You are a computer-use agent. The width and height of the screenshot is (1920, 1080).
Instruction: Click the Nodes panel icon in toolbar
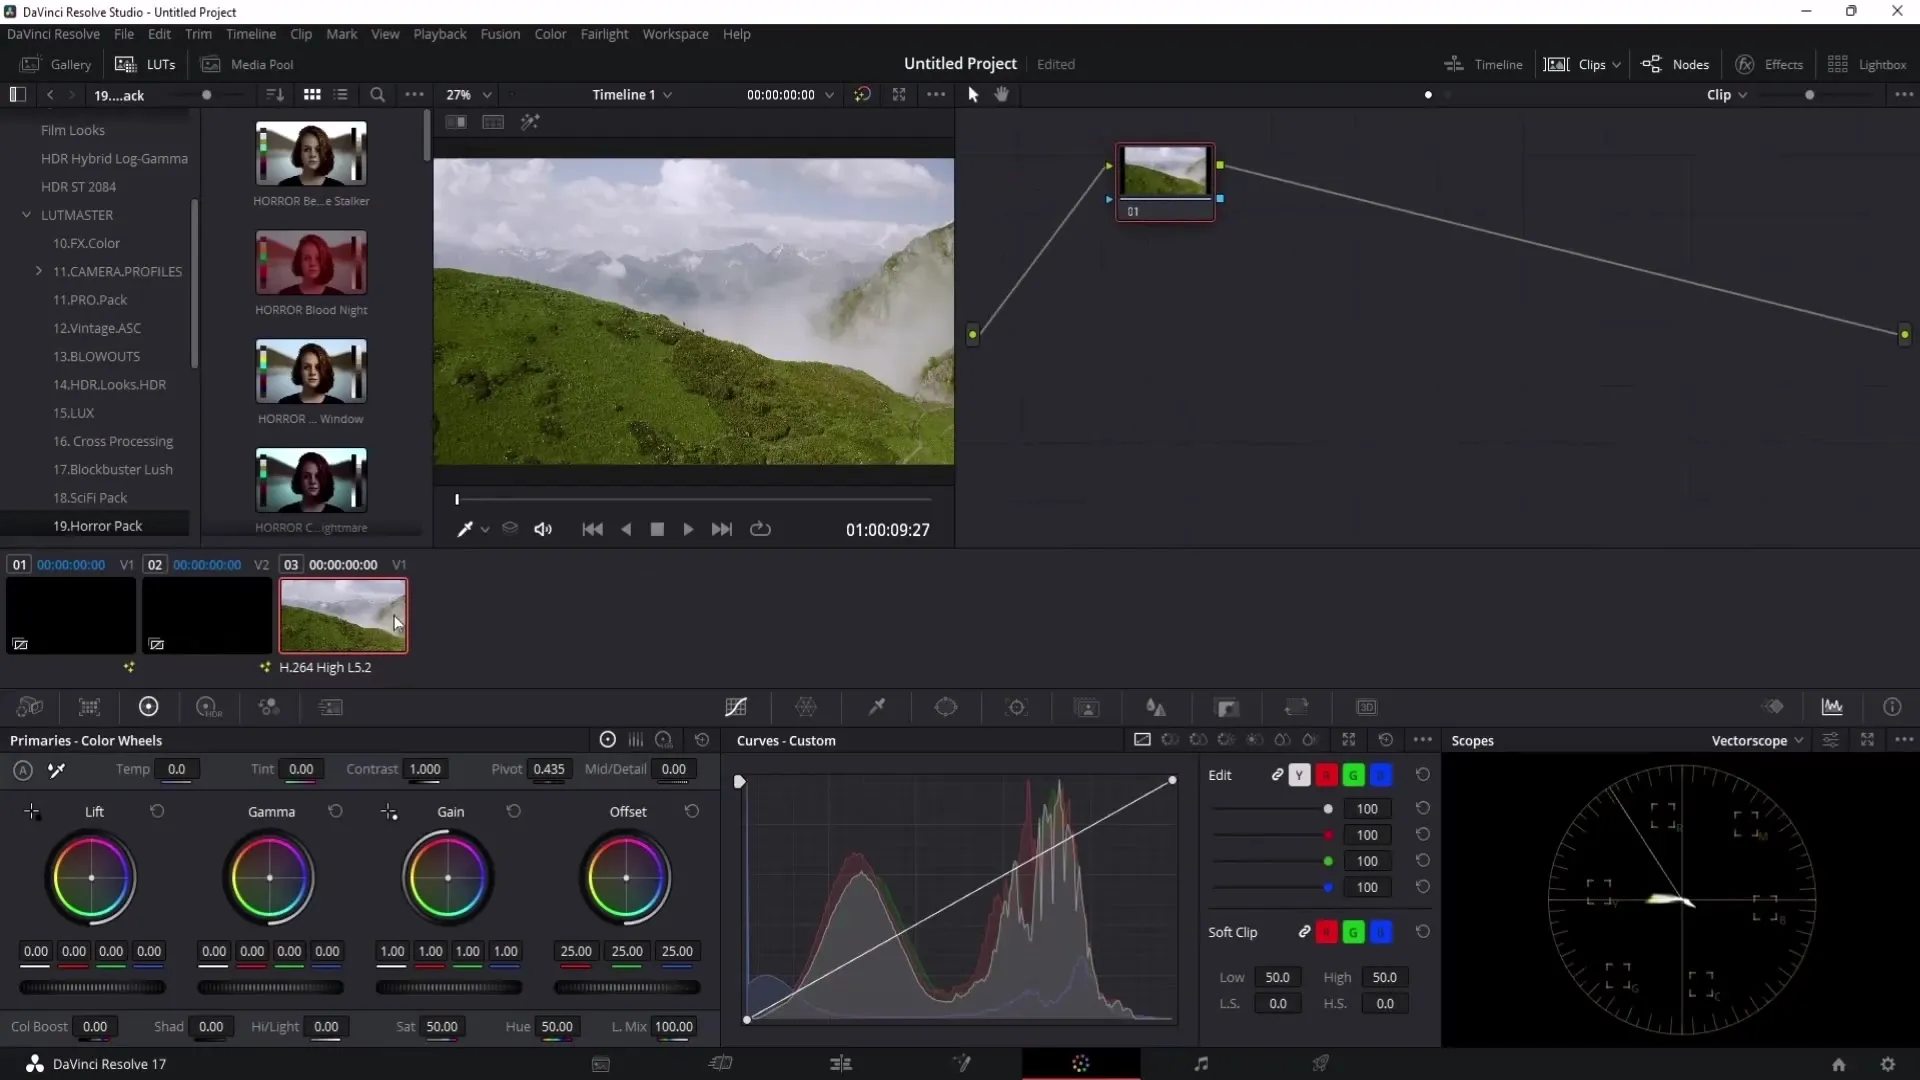(1652, 63)
